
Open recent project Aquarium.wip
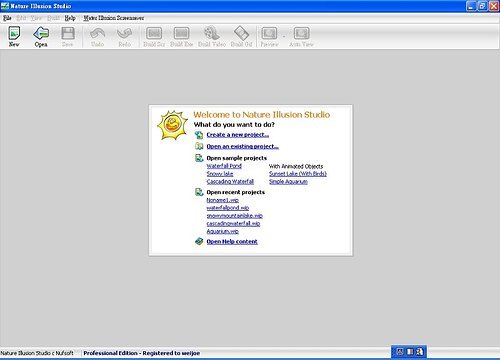pos(223,231)
